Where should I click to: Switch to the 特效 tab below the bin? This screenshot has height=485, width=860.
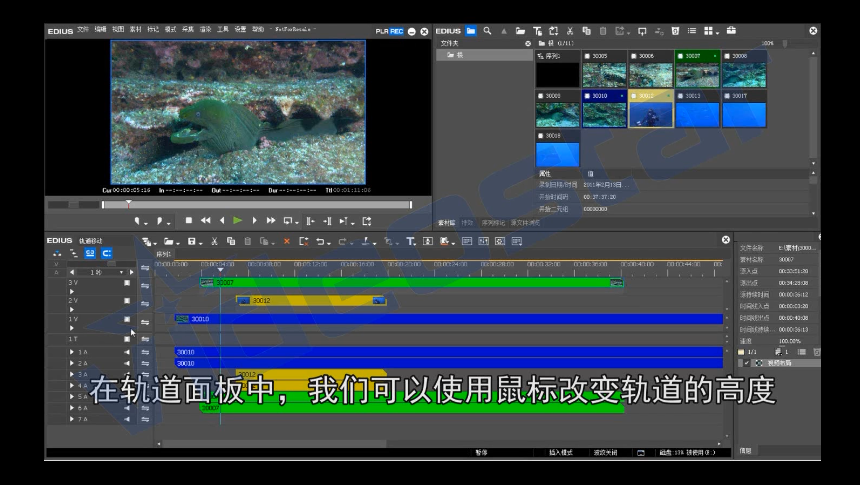coord(467,222)
